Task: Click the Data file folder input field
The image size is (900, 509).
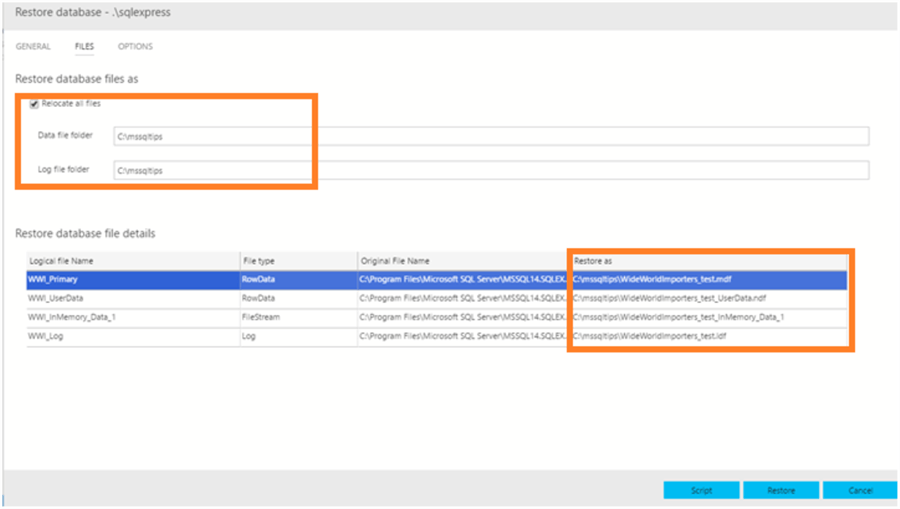Action: point(490,136)
